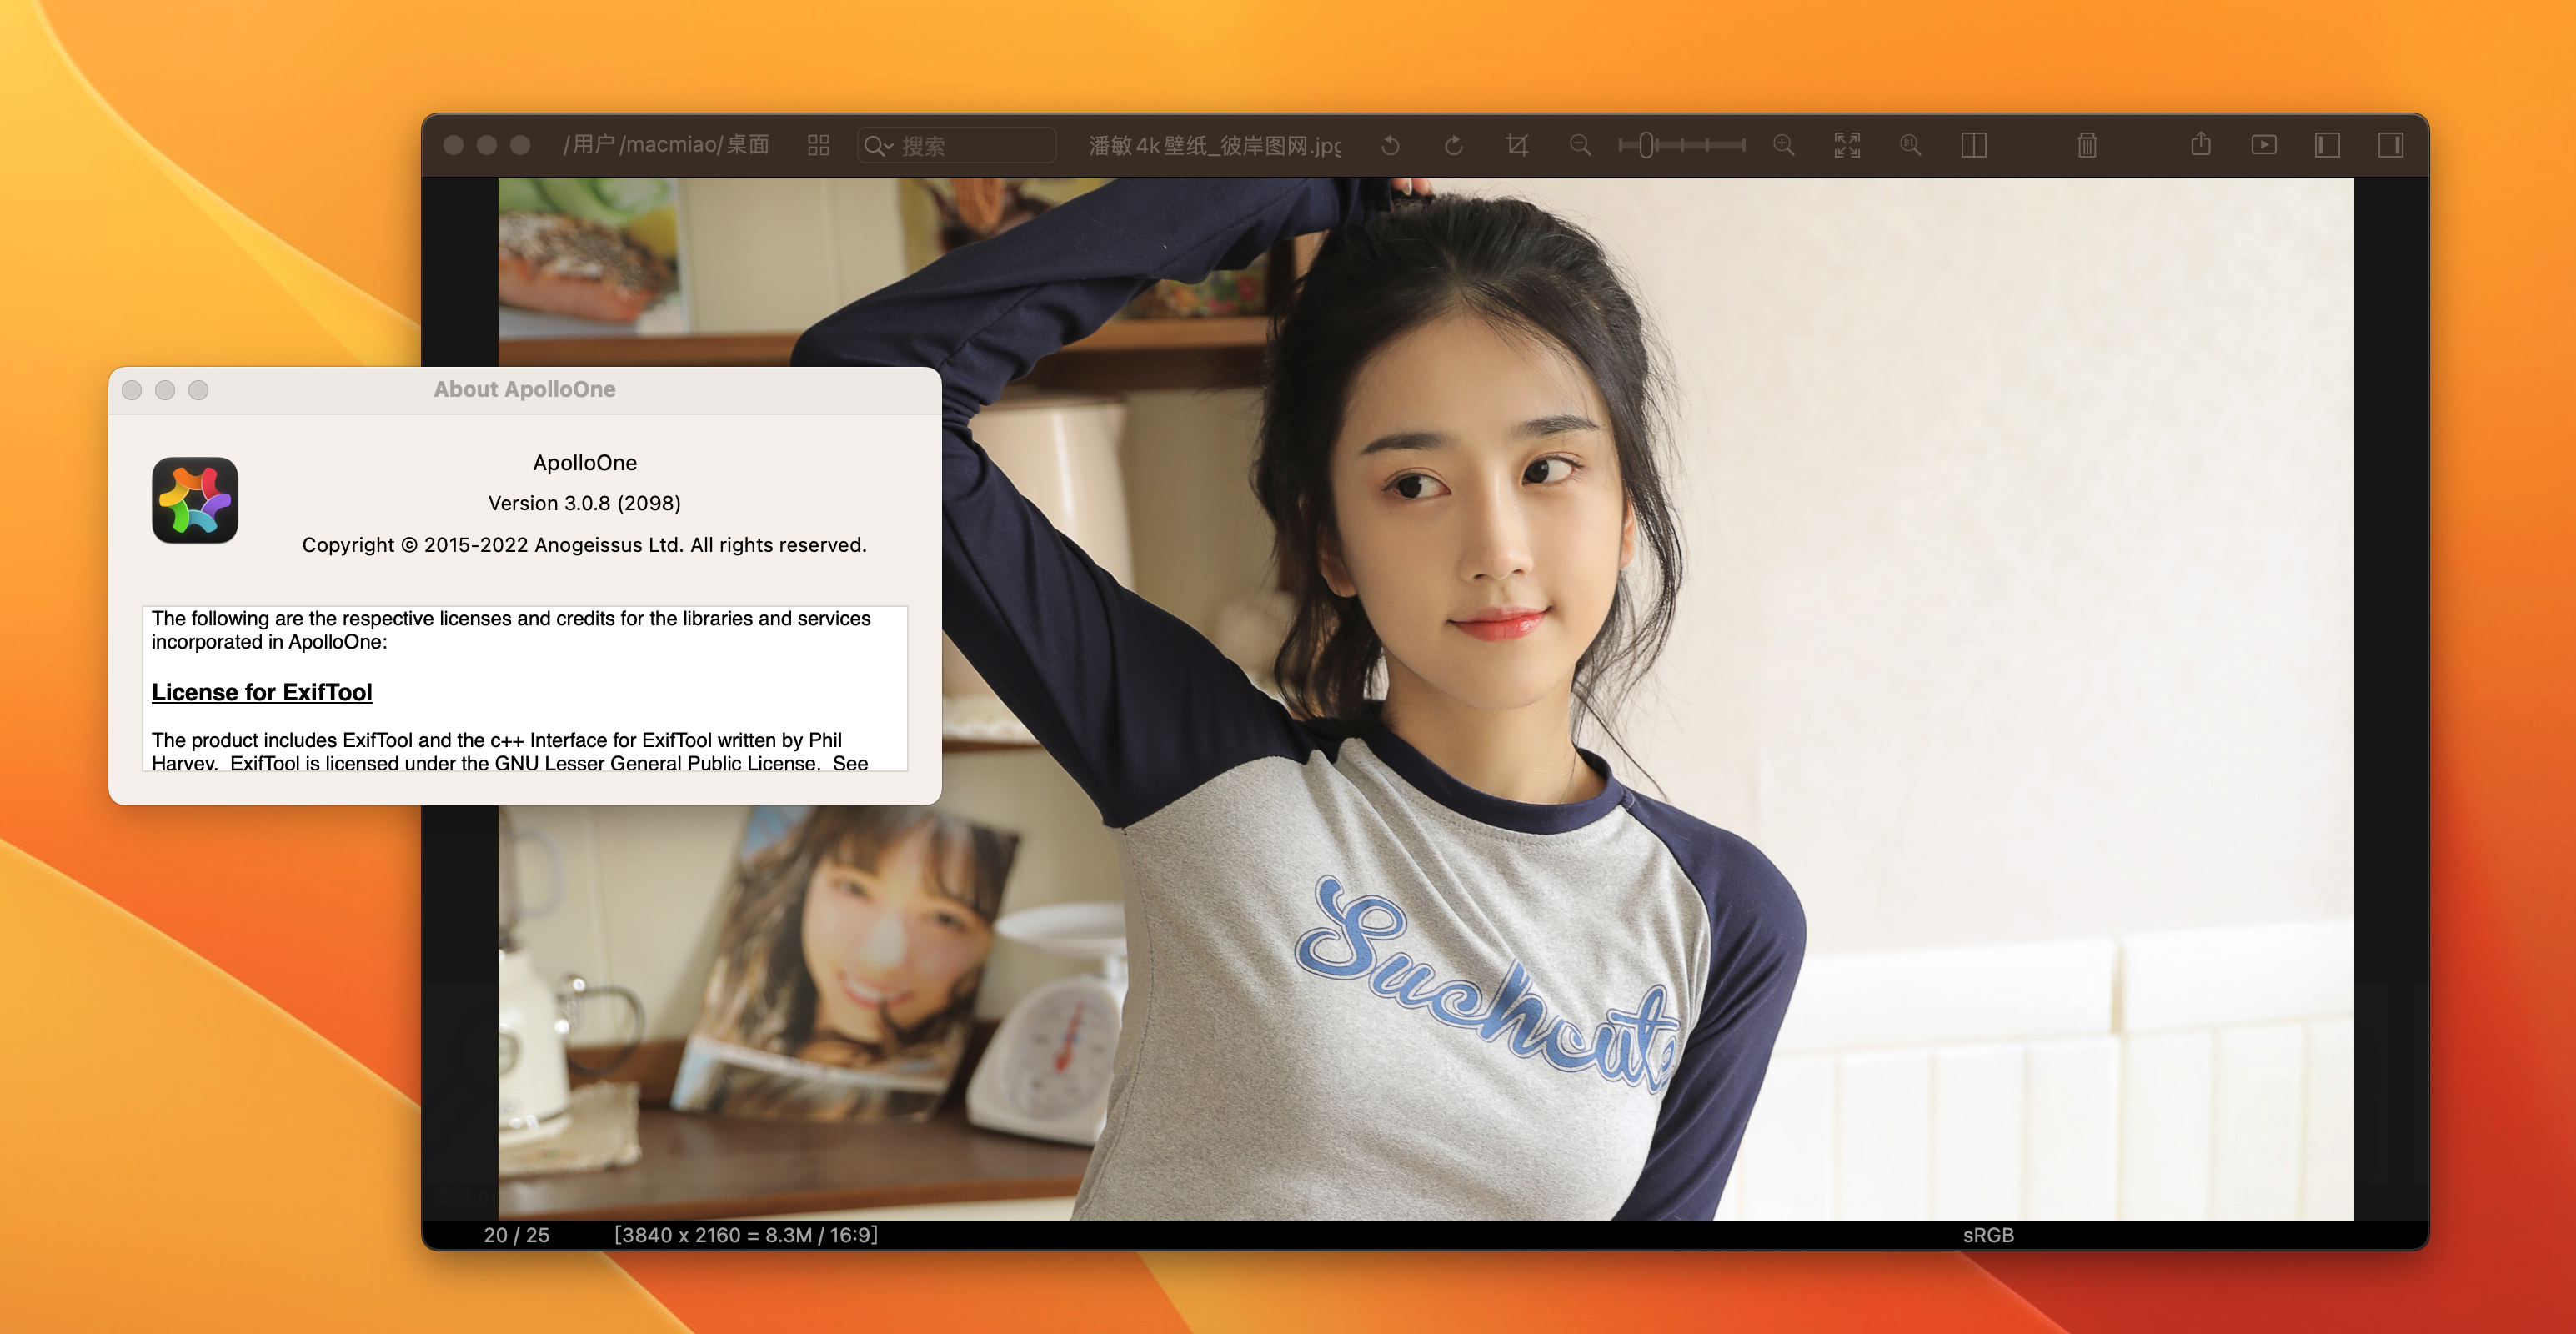Click the folder path /用户/macmiao/桌面
Viewport: 2576px width, 1334px height.
[665, 145]
